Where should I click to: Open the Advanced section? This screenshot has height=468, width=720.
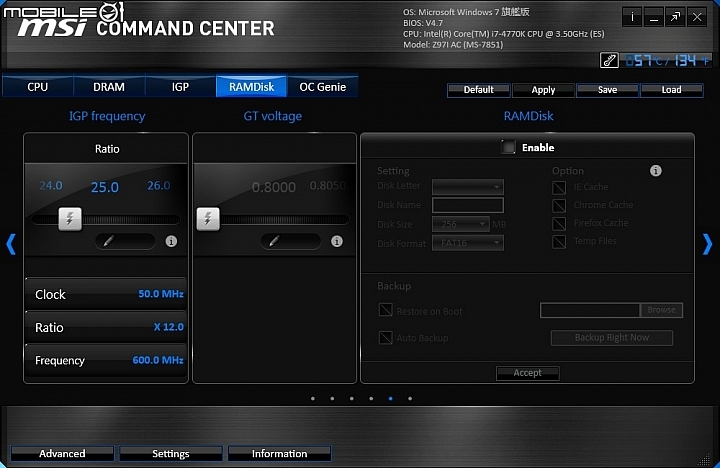click(62, 454)
